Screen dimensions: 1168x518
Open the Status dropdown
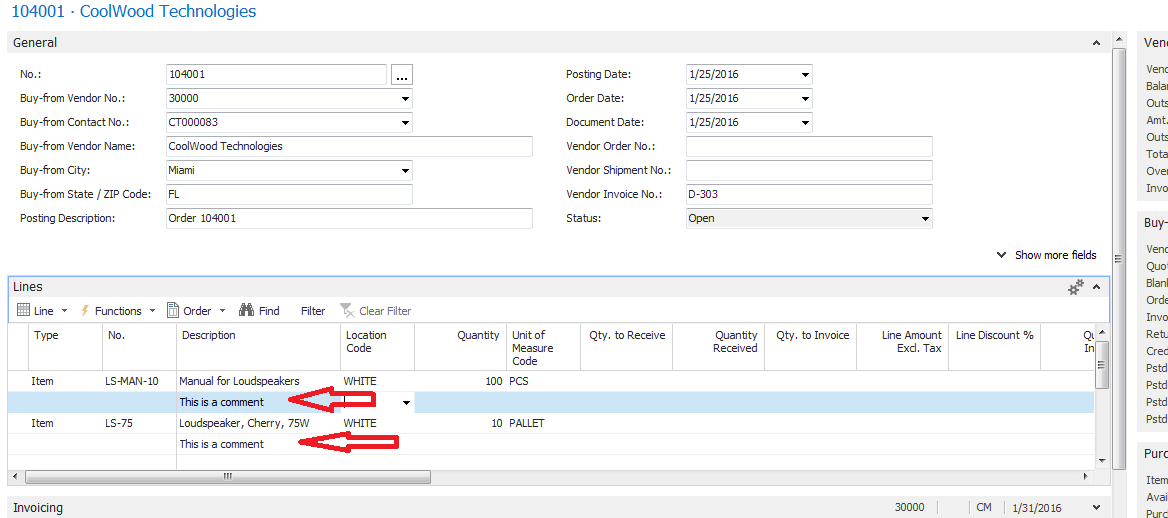pyautogui.click(x=925, y=219)
